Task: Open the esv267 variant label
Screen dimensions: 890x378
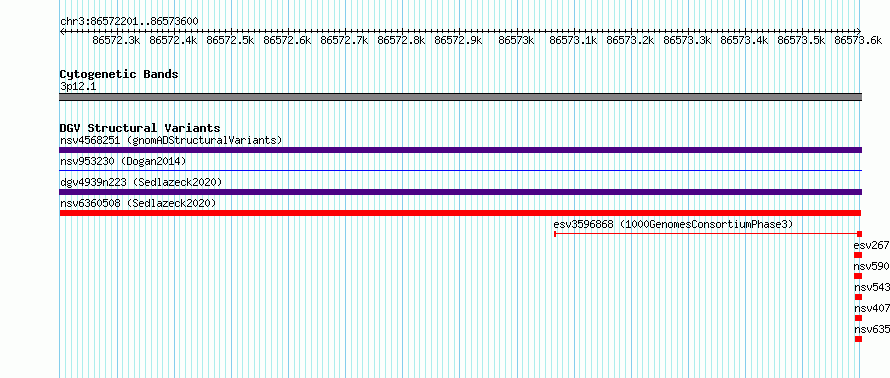Action: tap(871, 245)
